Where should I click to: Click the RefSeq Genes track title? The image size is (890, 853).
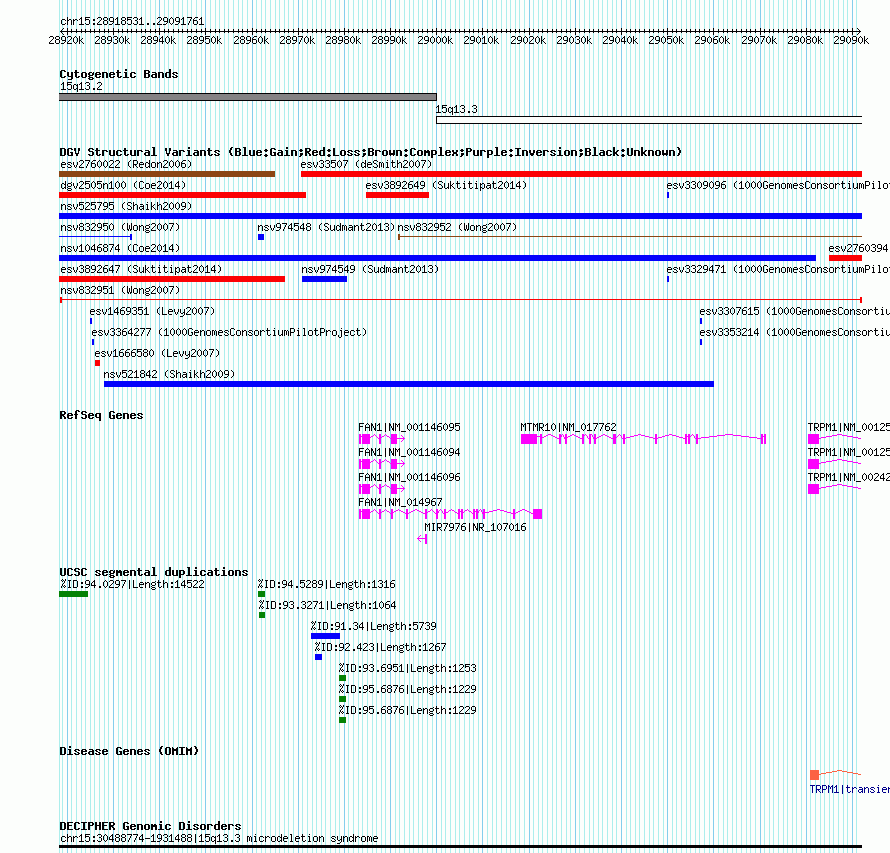[x=101, y=415]
